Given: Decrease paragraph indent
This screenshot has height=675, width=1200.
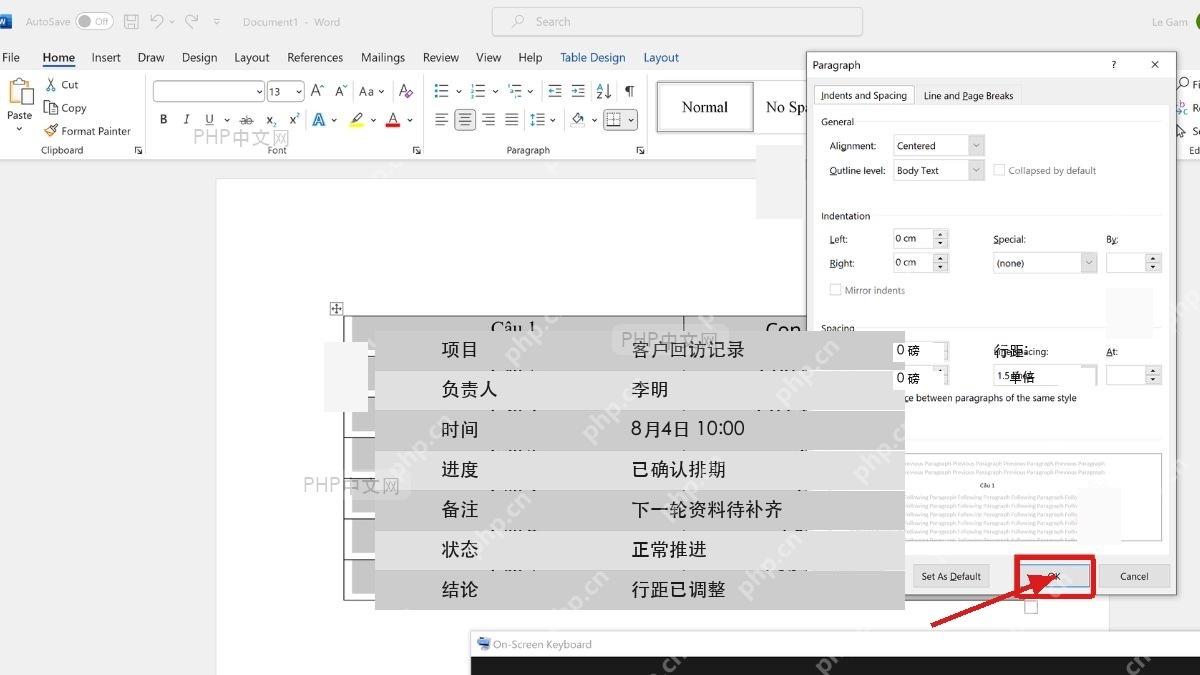Looking at the screenshot, I should 556,91.
